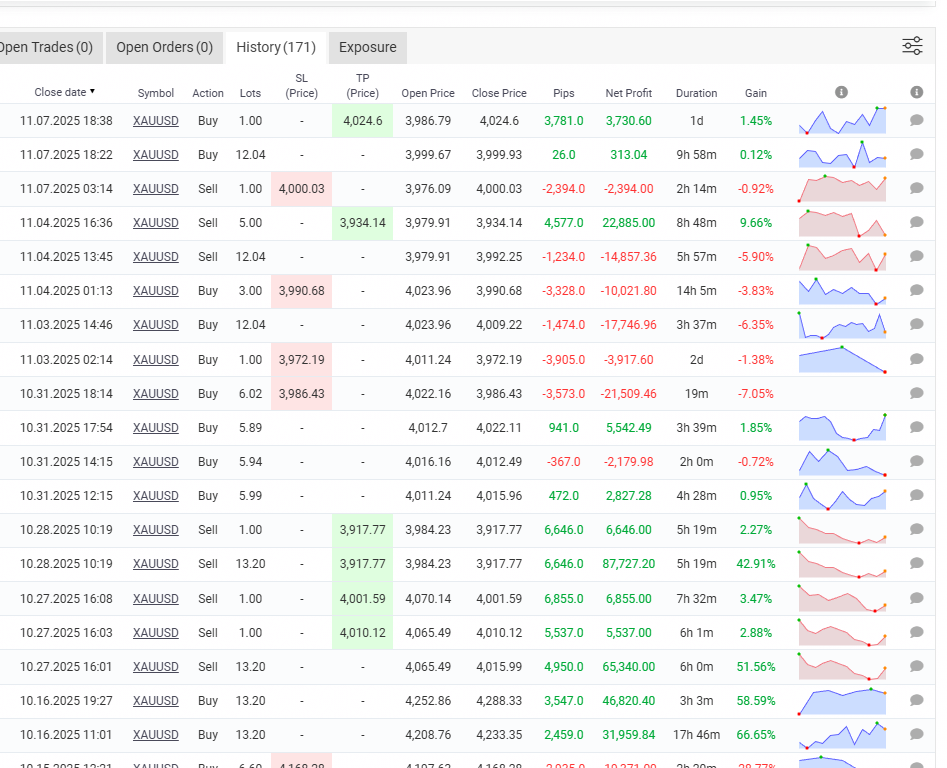Sort by Close date column header

tap(64, 92)
